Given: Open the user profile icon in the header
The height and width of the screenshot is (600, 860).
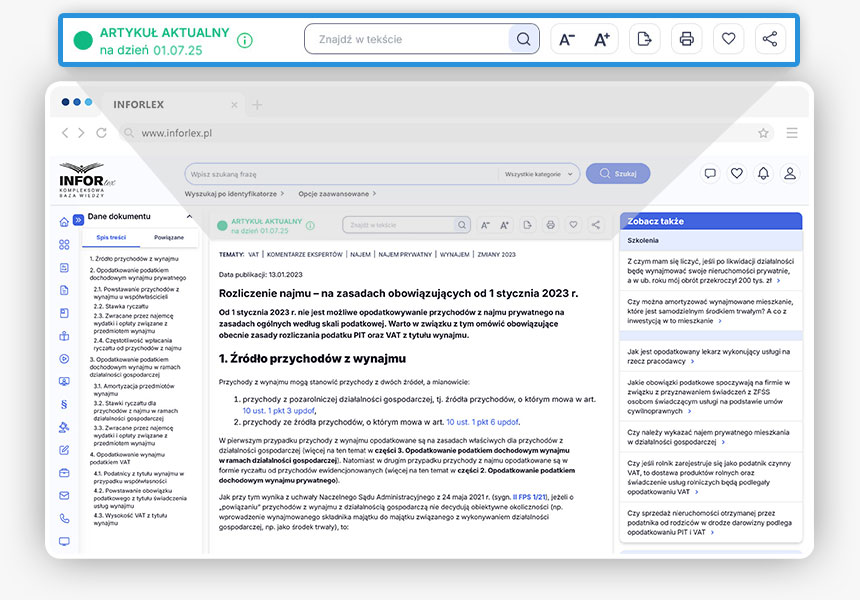Looking at the screenshot, I should click(x=790, y=173).
